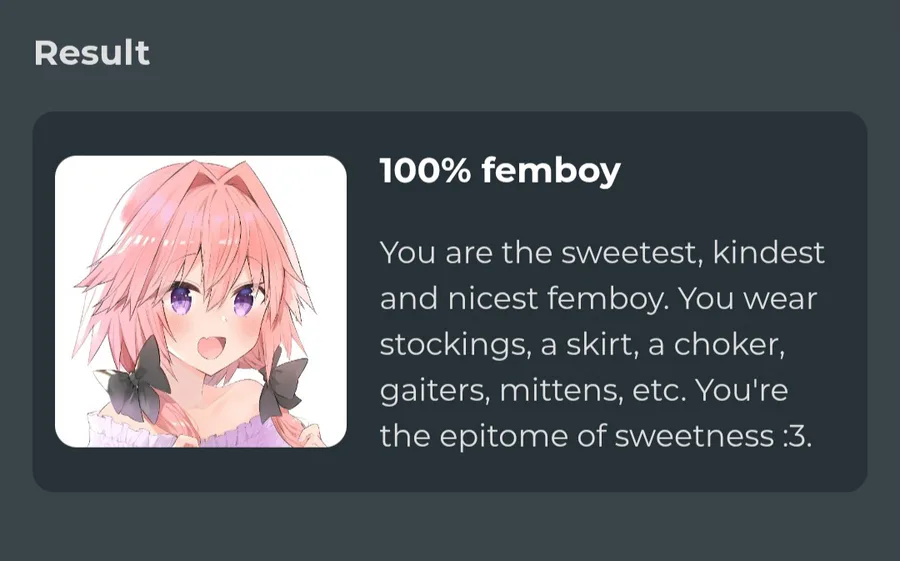900x561 pixels.
Task: Select the "100% femboy" result title
Action: point(500,171)
